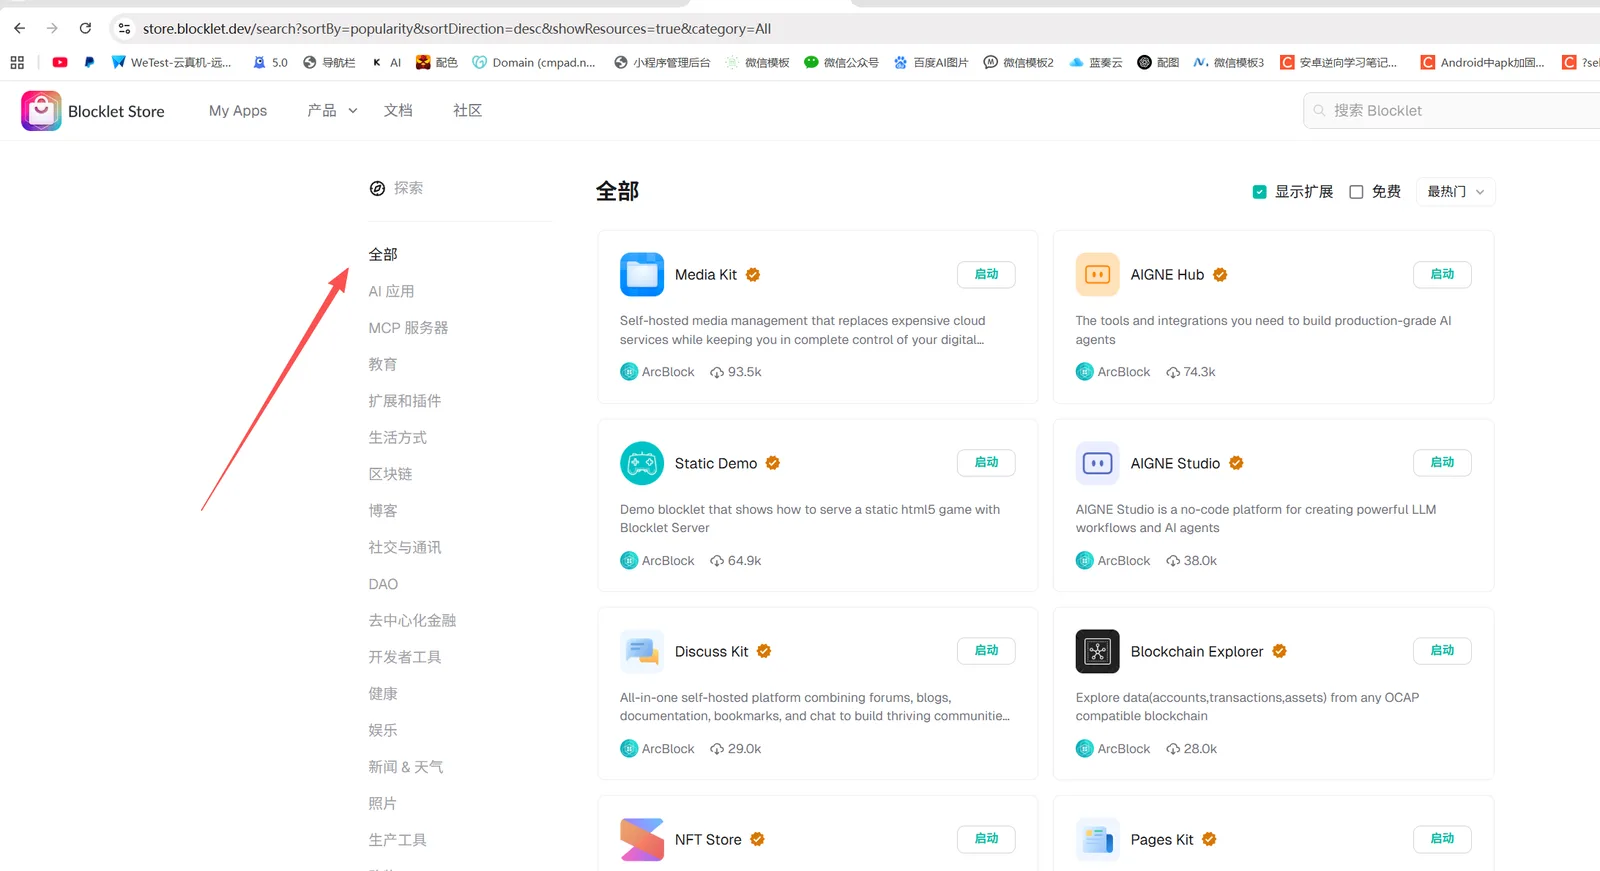Open the YouTube bookmark icon
This screenshot has width=1600, height=871.
click(x=60, y=62)
